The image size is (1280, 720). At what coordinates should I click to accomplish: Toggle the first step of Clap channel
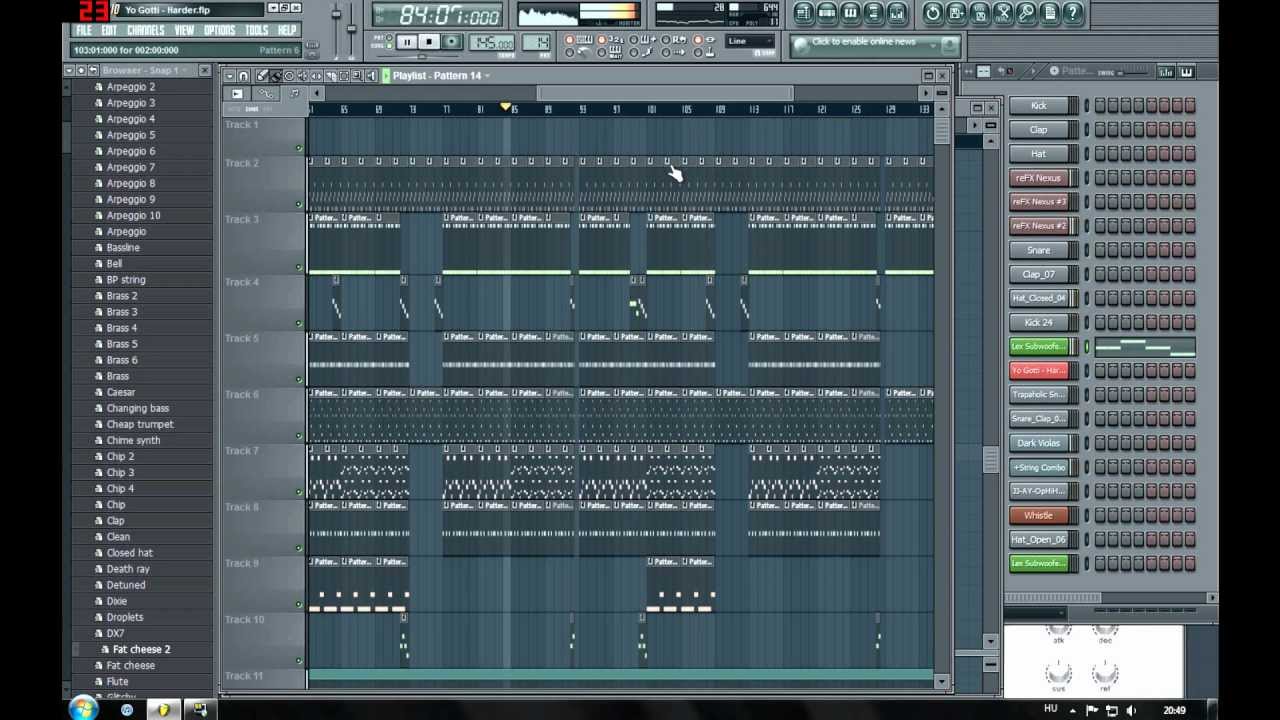click(1100, 129)
